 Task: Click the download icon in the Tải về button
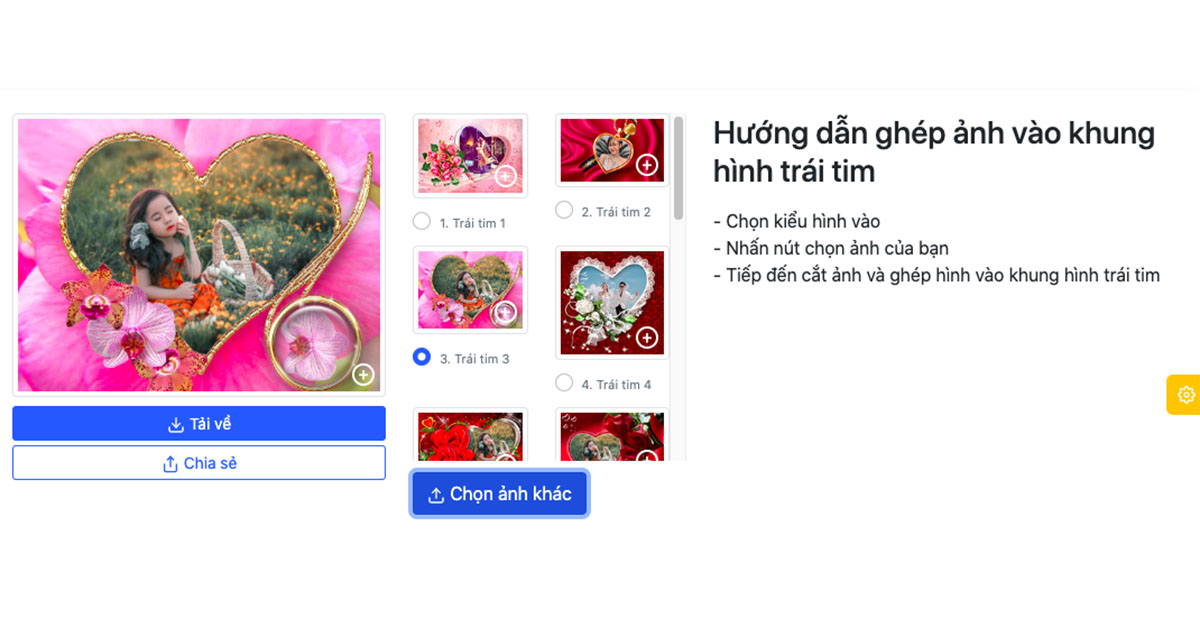click(176, 424)
